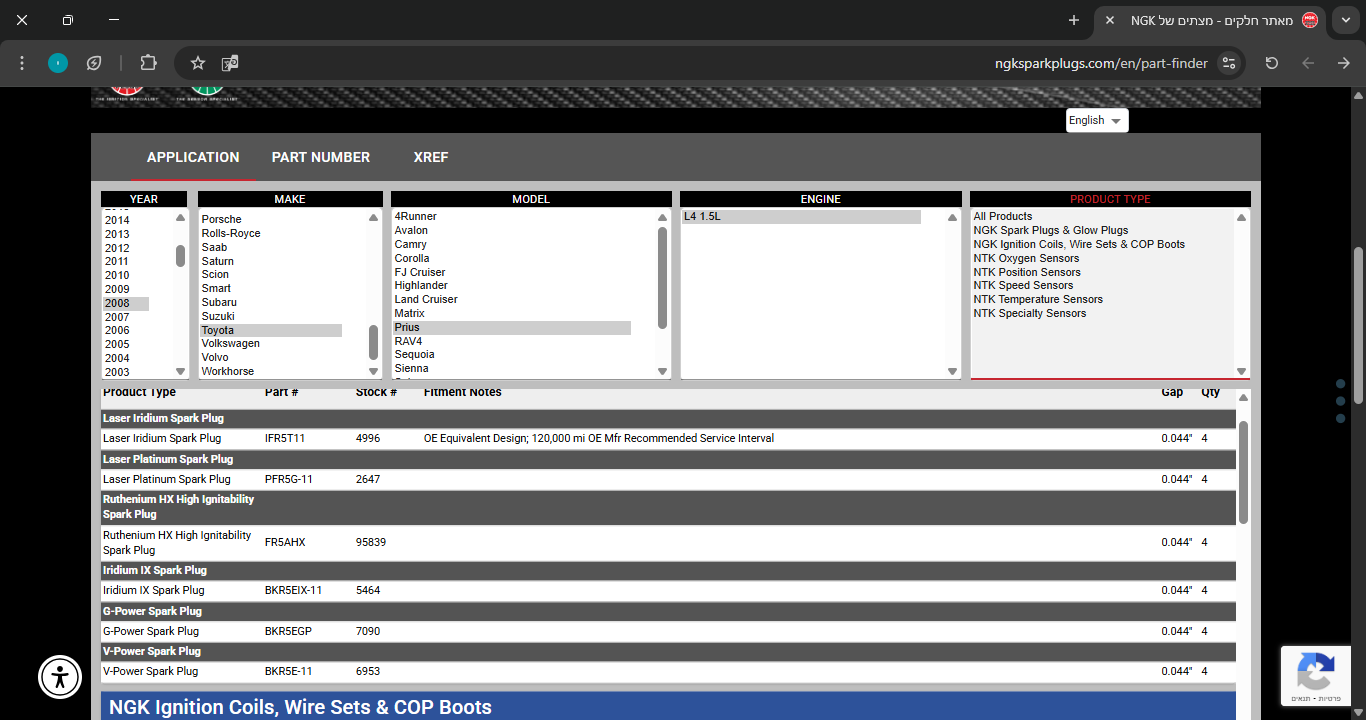
Task: Choose NGK Spark Plugs & Glow Plugs
Action: 1050,230
